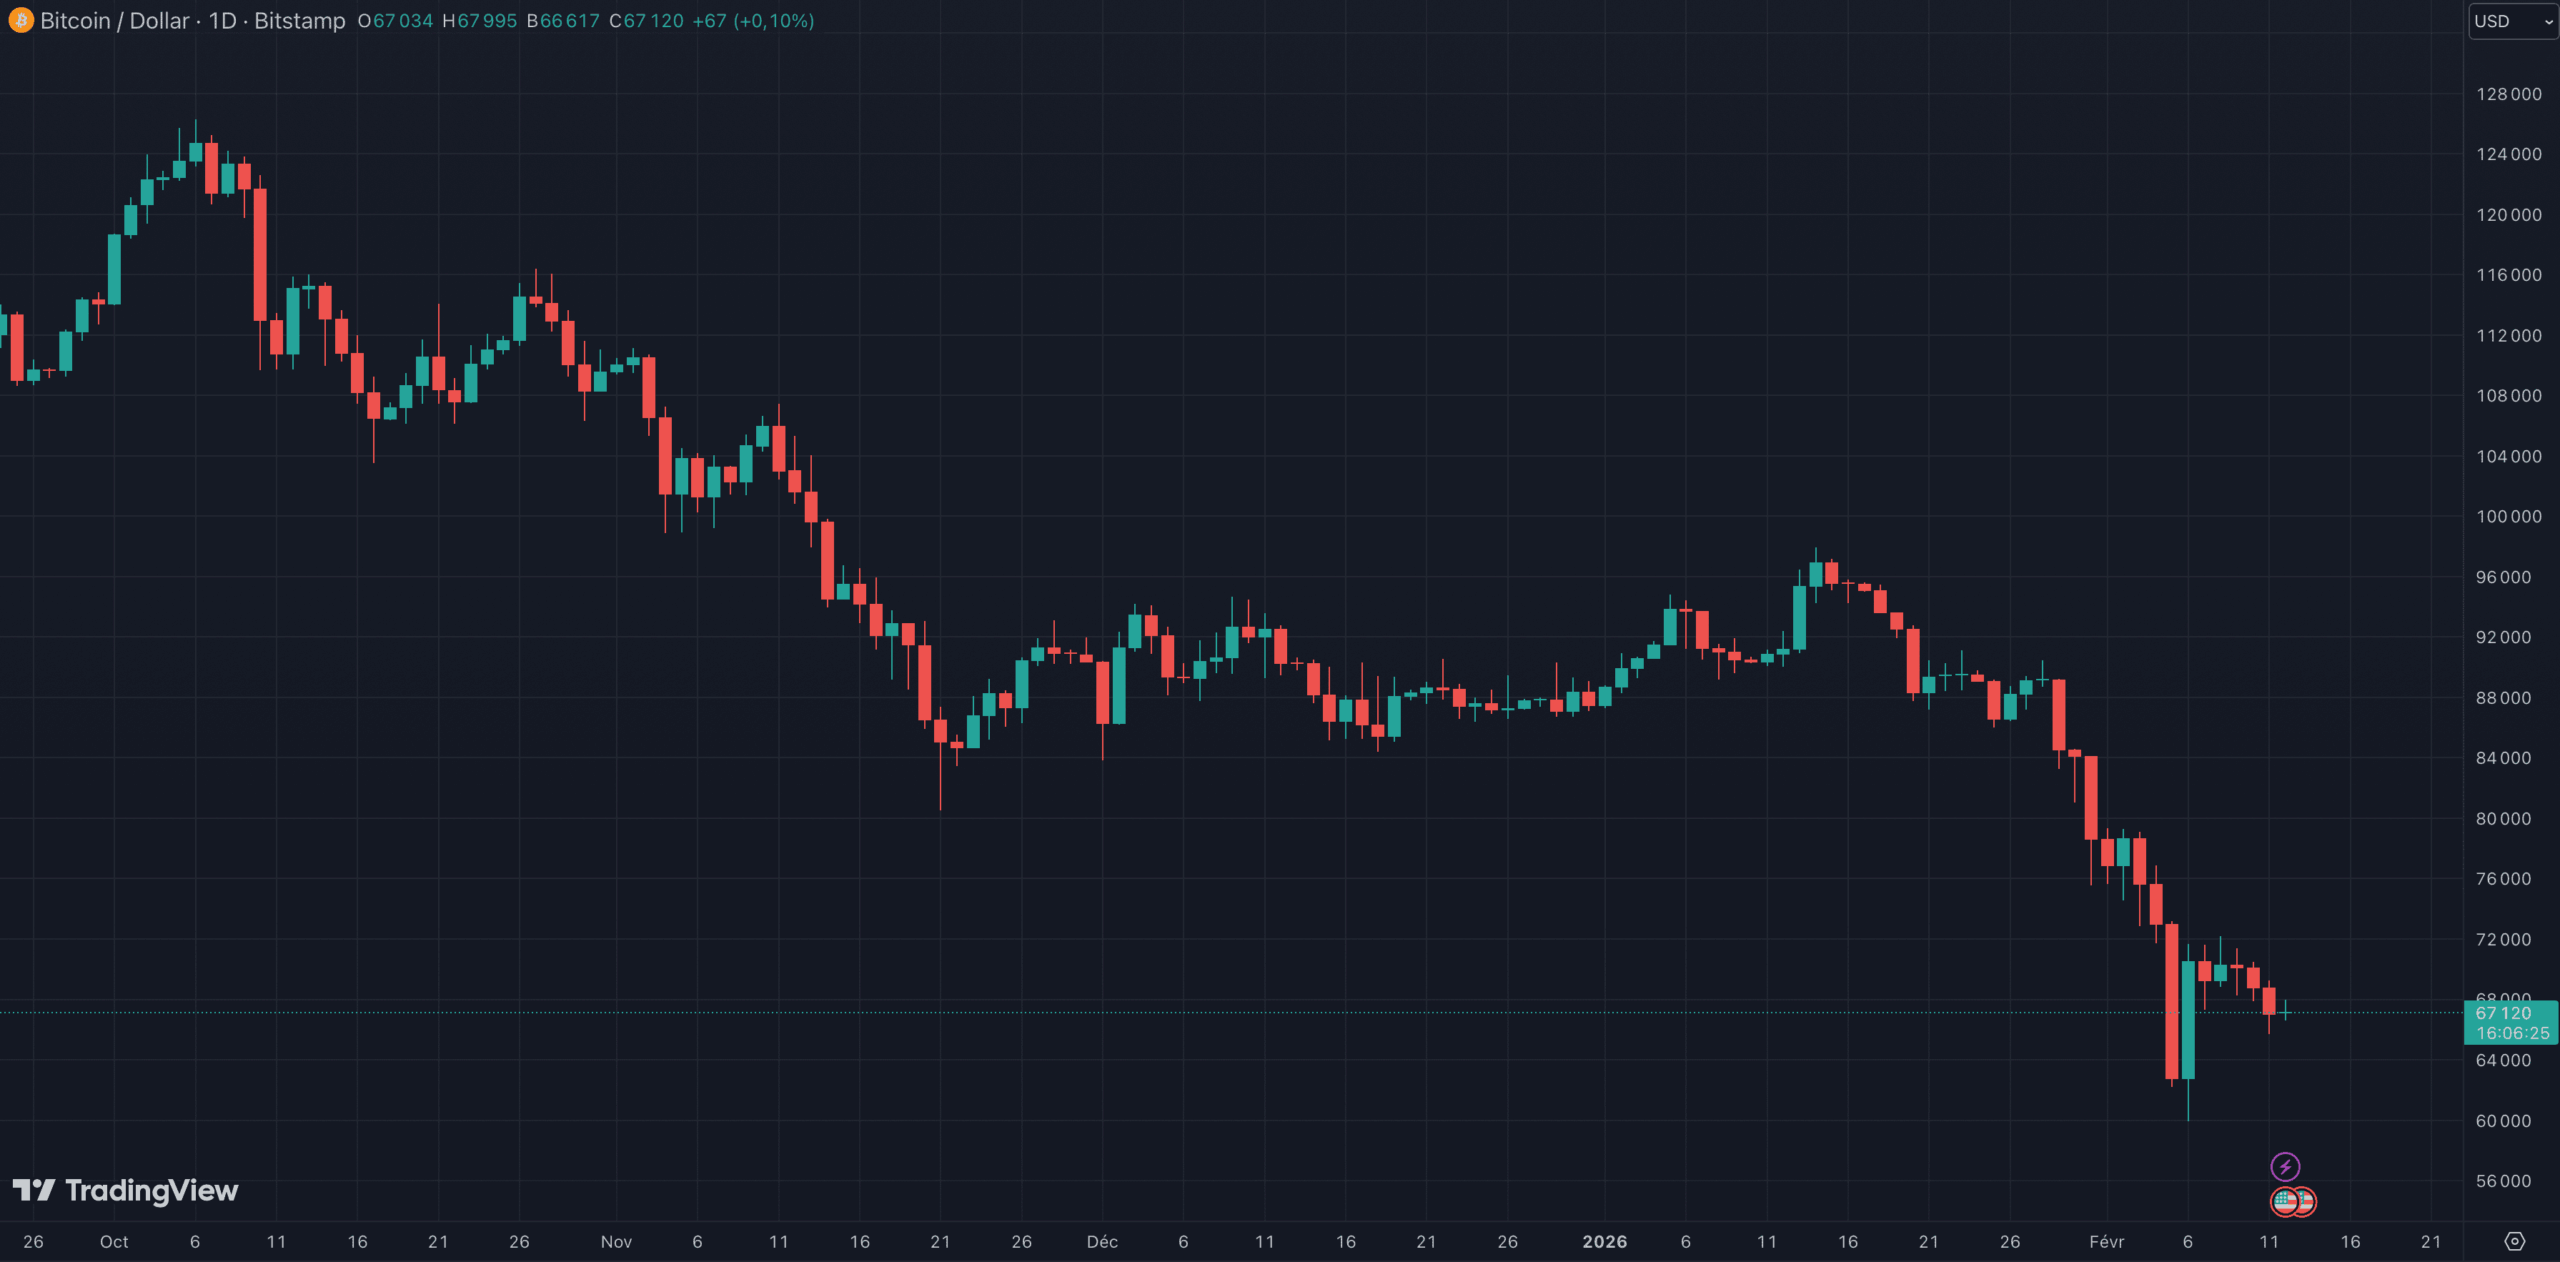Click the leftmost US flag economic event marker
Screen dimensions: 2560x1262
(2284, 1201)
